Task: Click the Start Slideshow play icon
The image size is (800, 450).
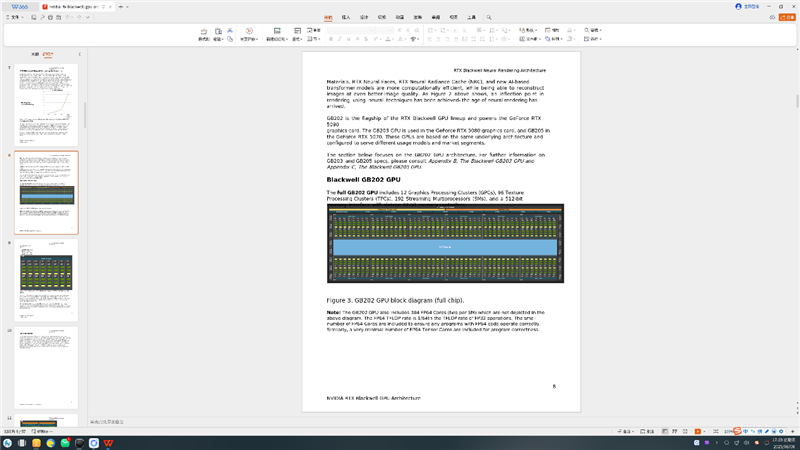Action: (249, 32)
